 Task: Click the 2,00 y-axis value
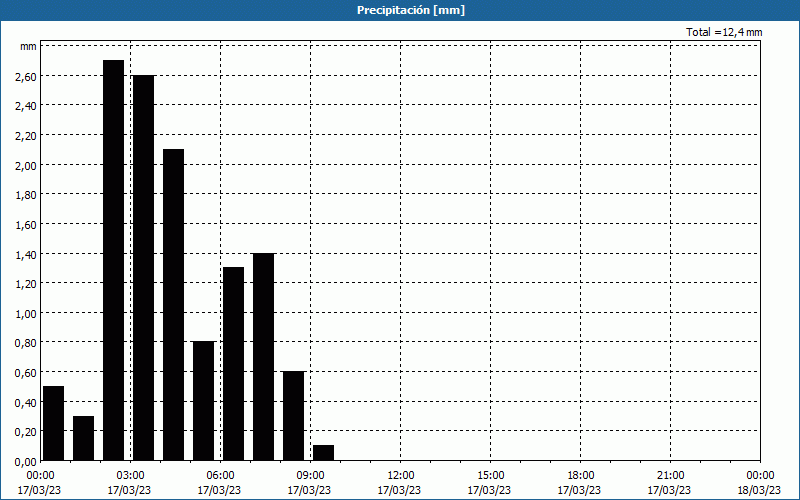26,165
